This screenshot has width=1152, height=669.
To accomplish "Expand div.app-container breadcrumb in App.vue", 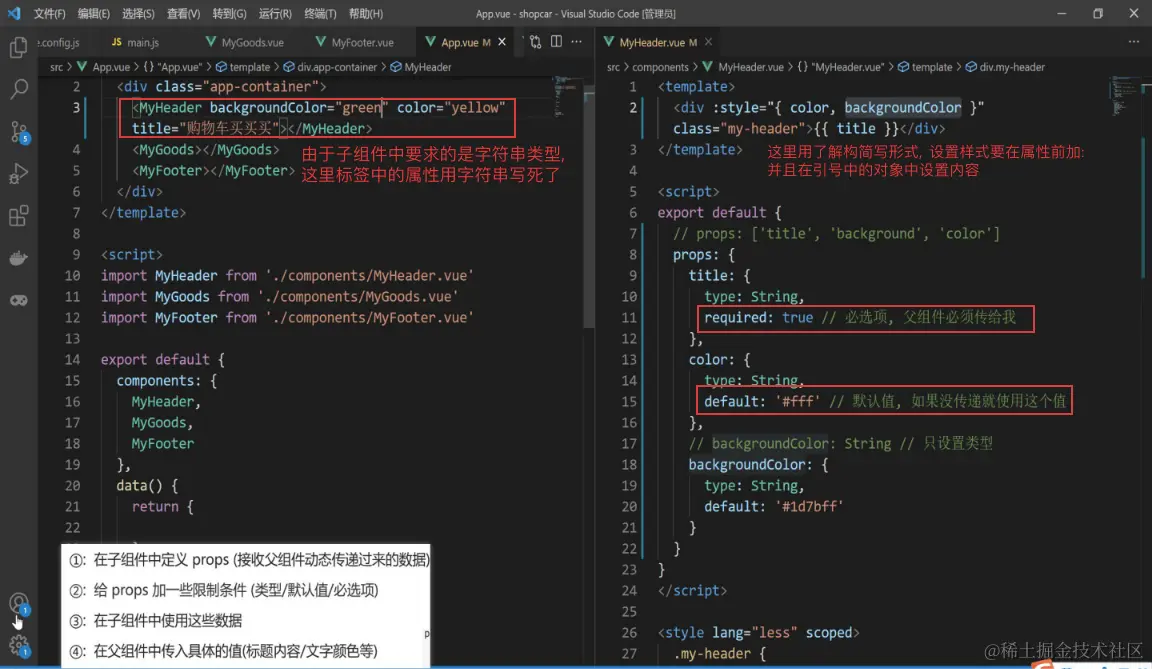I will (x=337, y=67).
